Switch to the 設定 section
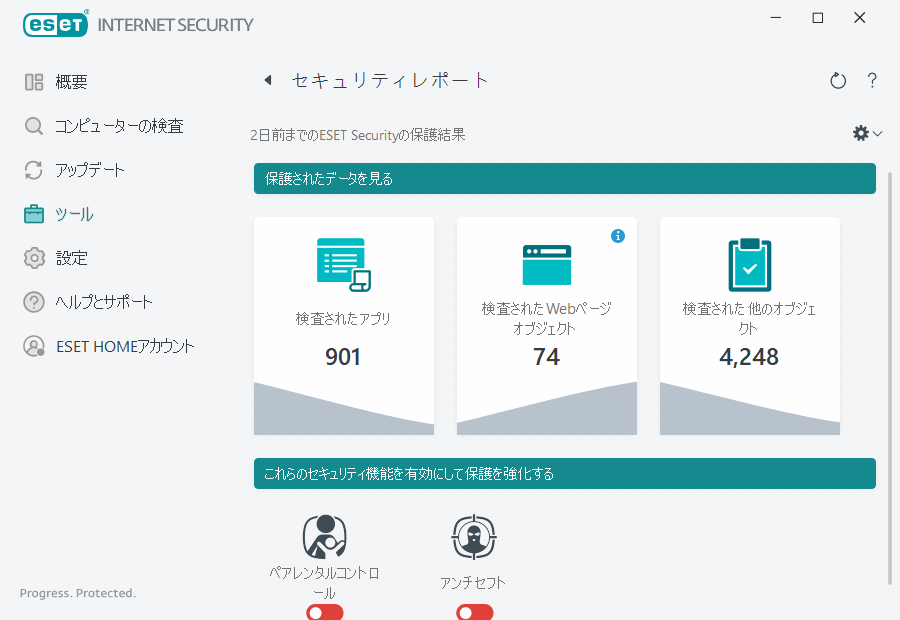 click(x=74, y=257)
